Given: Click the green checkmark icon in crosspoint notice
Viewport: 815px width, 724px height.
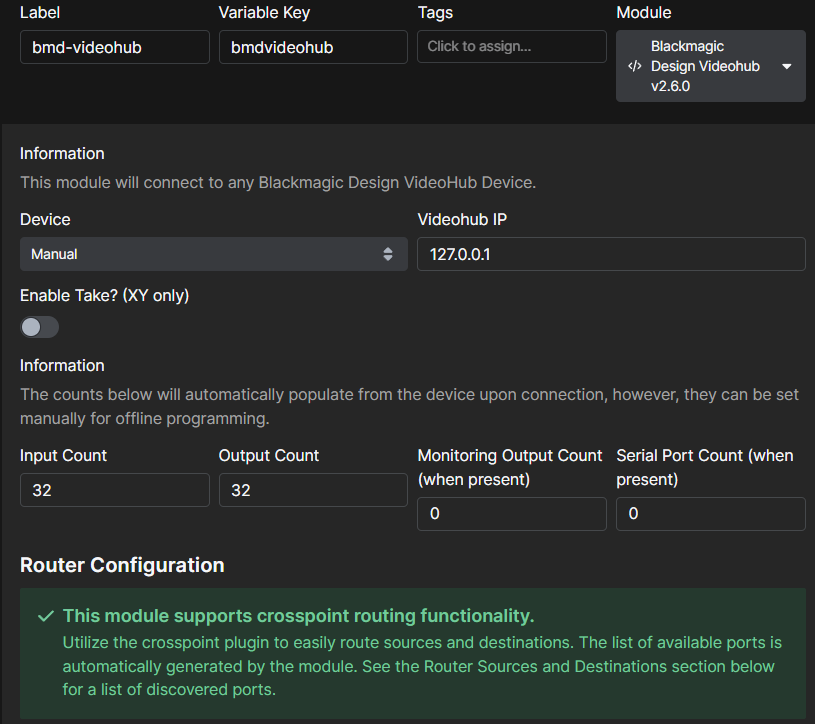Looking at the screenshot, I should coord(46,616).
